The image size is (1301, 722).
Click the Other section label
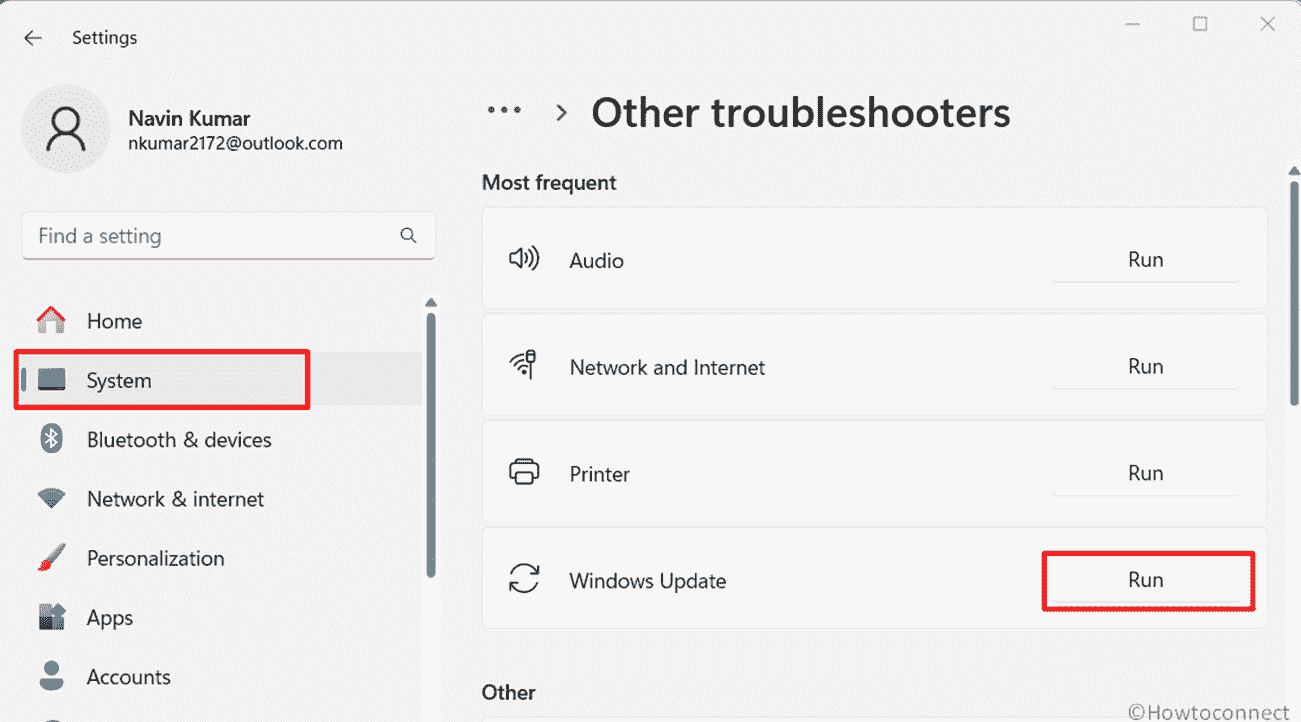(508, 692)
